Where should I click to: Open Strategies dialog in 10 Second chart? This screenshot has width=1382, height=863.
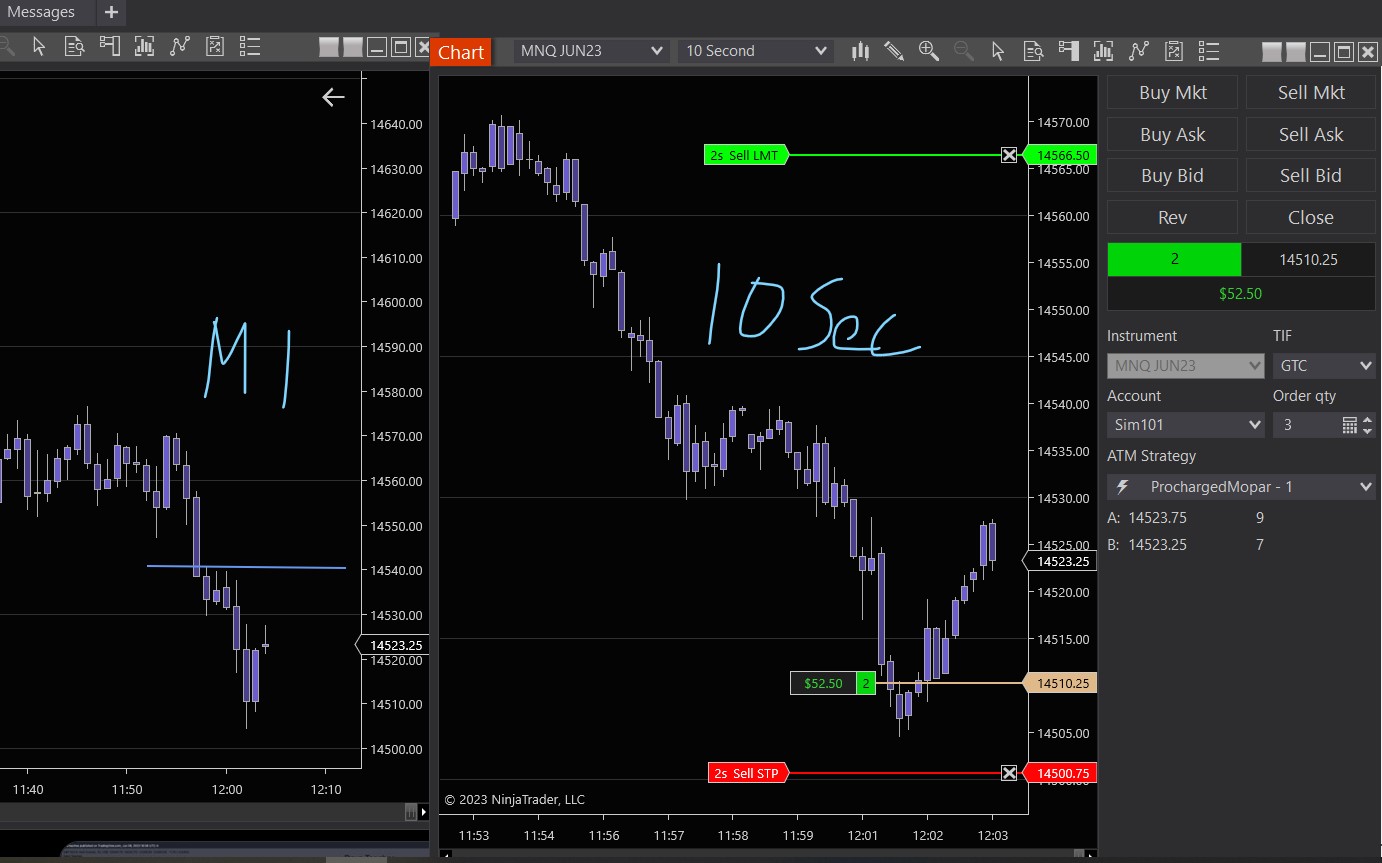point(1174,51)
